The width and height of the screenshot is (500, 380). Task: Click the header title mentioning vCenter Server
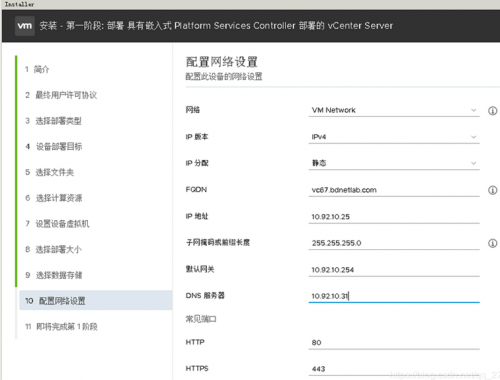pyautogui.click(x=216, y=26)
